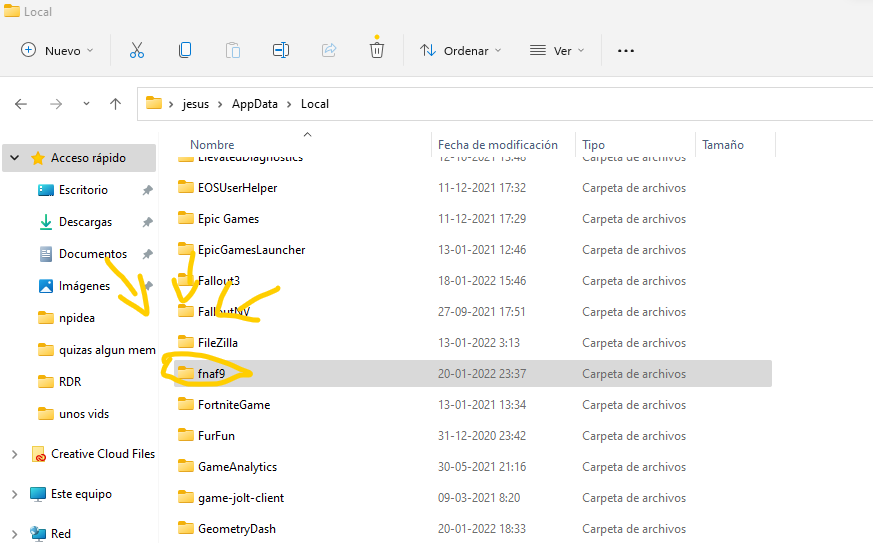Open Descargas in quick access
Viewport: 873px width, 543px height.
(x=85, y=222)
